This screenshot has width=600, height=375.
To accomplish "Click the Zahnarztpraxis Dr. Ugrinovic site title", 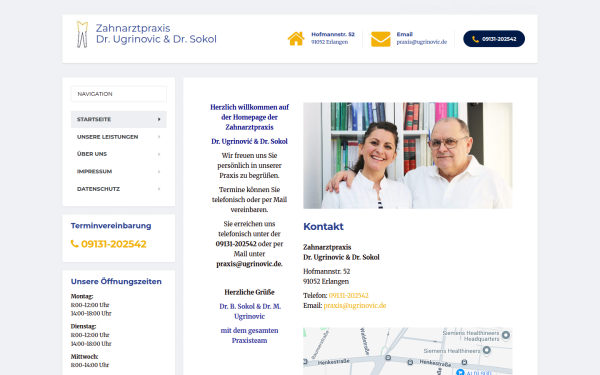I will (x=156, y=34).
